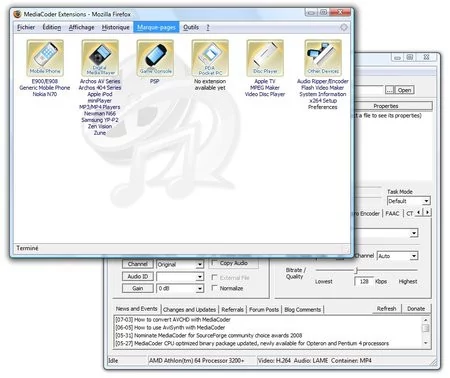
Task: Click the Firefox icon in title bar
Action: pos(17,14)
